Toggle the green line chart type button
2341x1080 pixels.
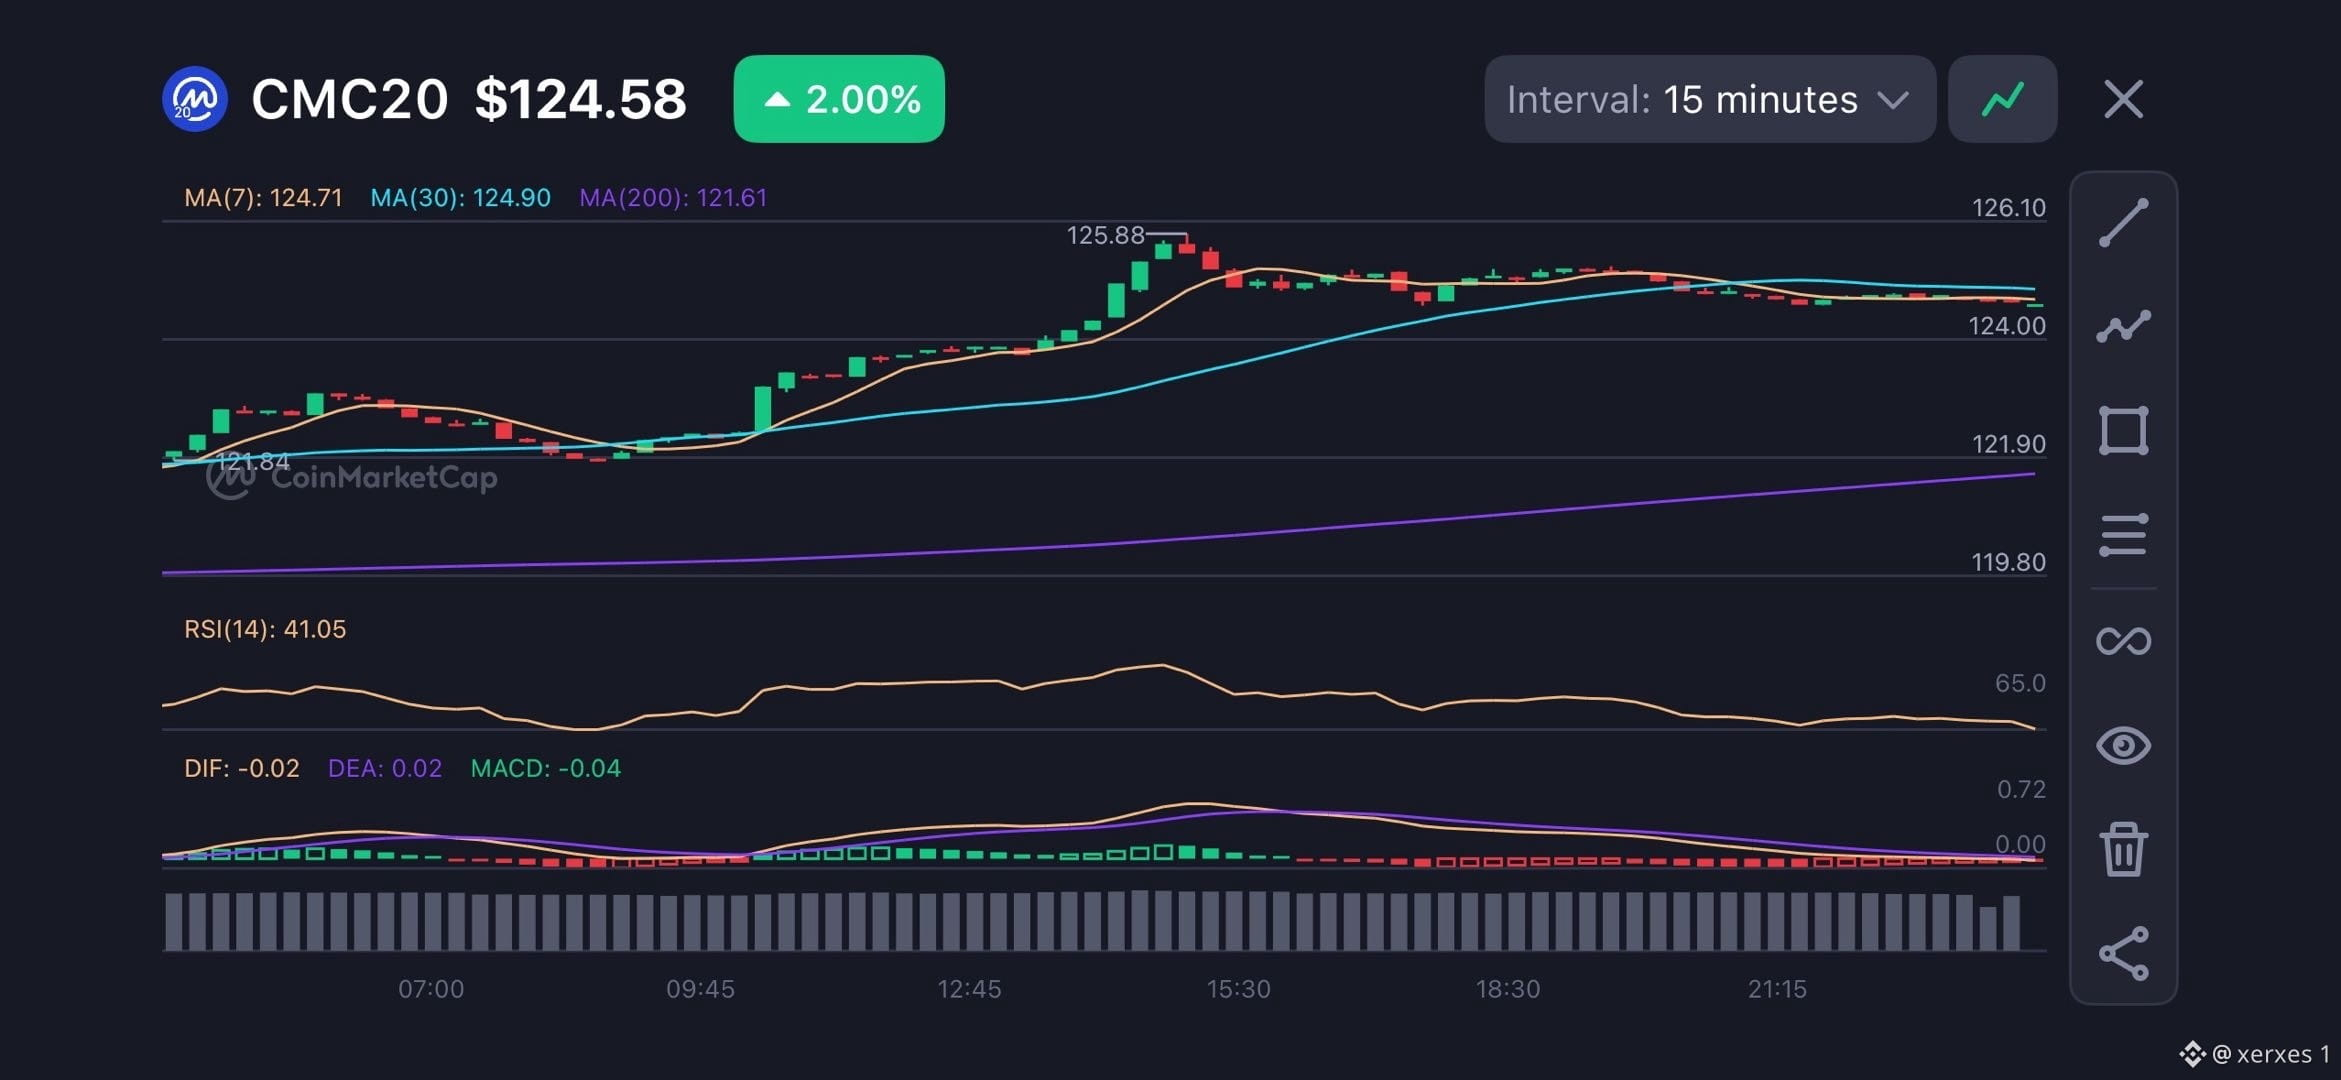[x=2002, y=99]
